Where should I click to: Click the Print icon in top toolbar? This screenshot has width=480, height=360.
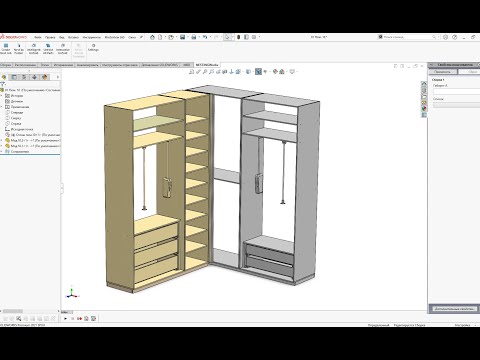pyautogui.click(x=193, y=37)
